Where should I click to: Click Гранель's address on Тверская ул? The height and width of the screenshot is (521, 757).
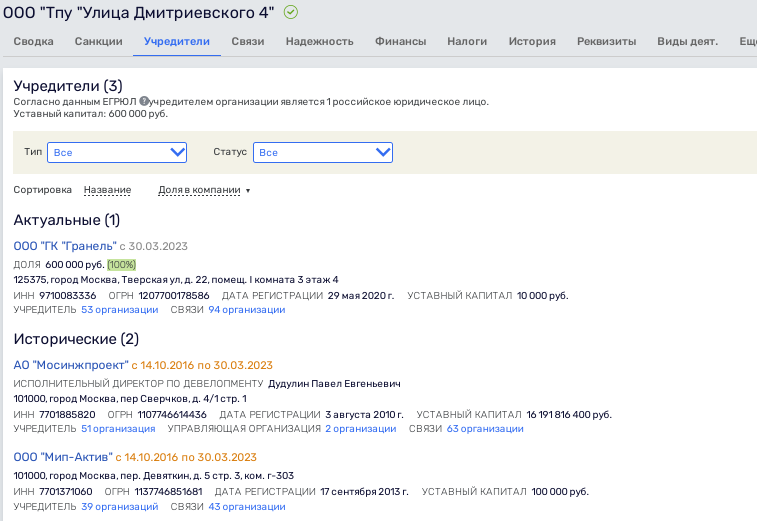[x=176, y=280]
